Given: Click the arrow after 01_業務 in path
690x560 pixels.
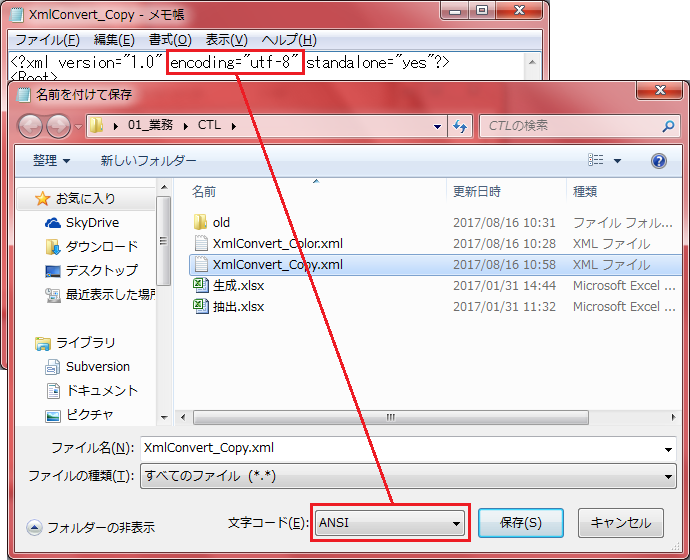Looking at the screenshot, I should pyautogui.click(x=186, y=126).
